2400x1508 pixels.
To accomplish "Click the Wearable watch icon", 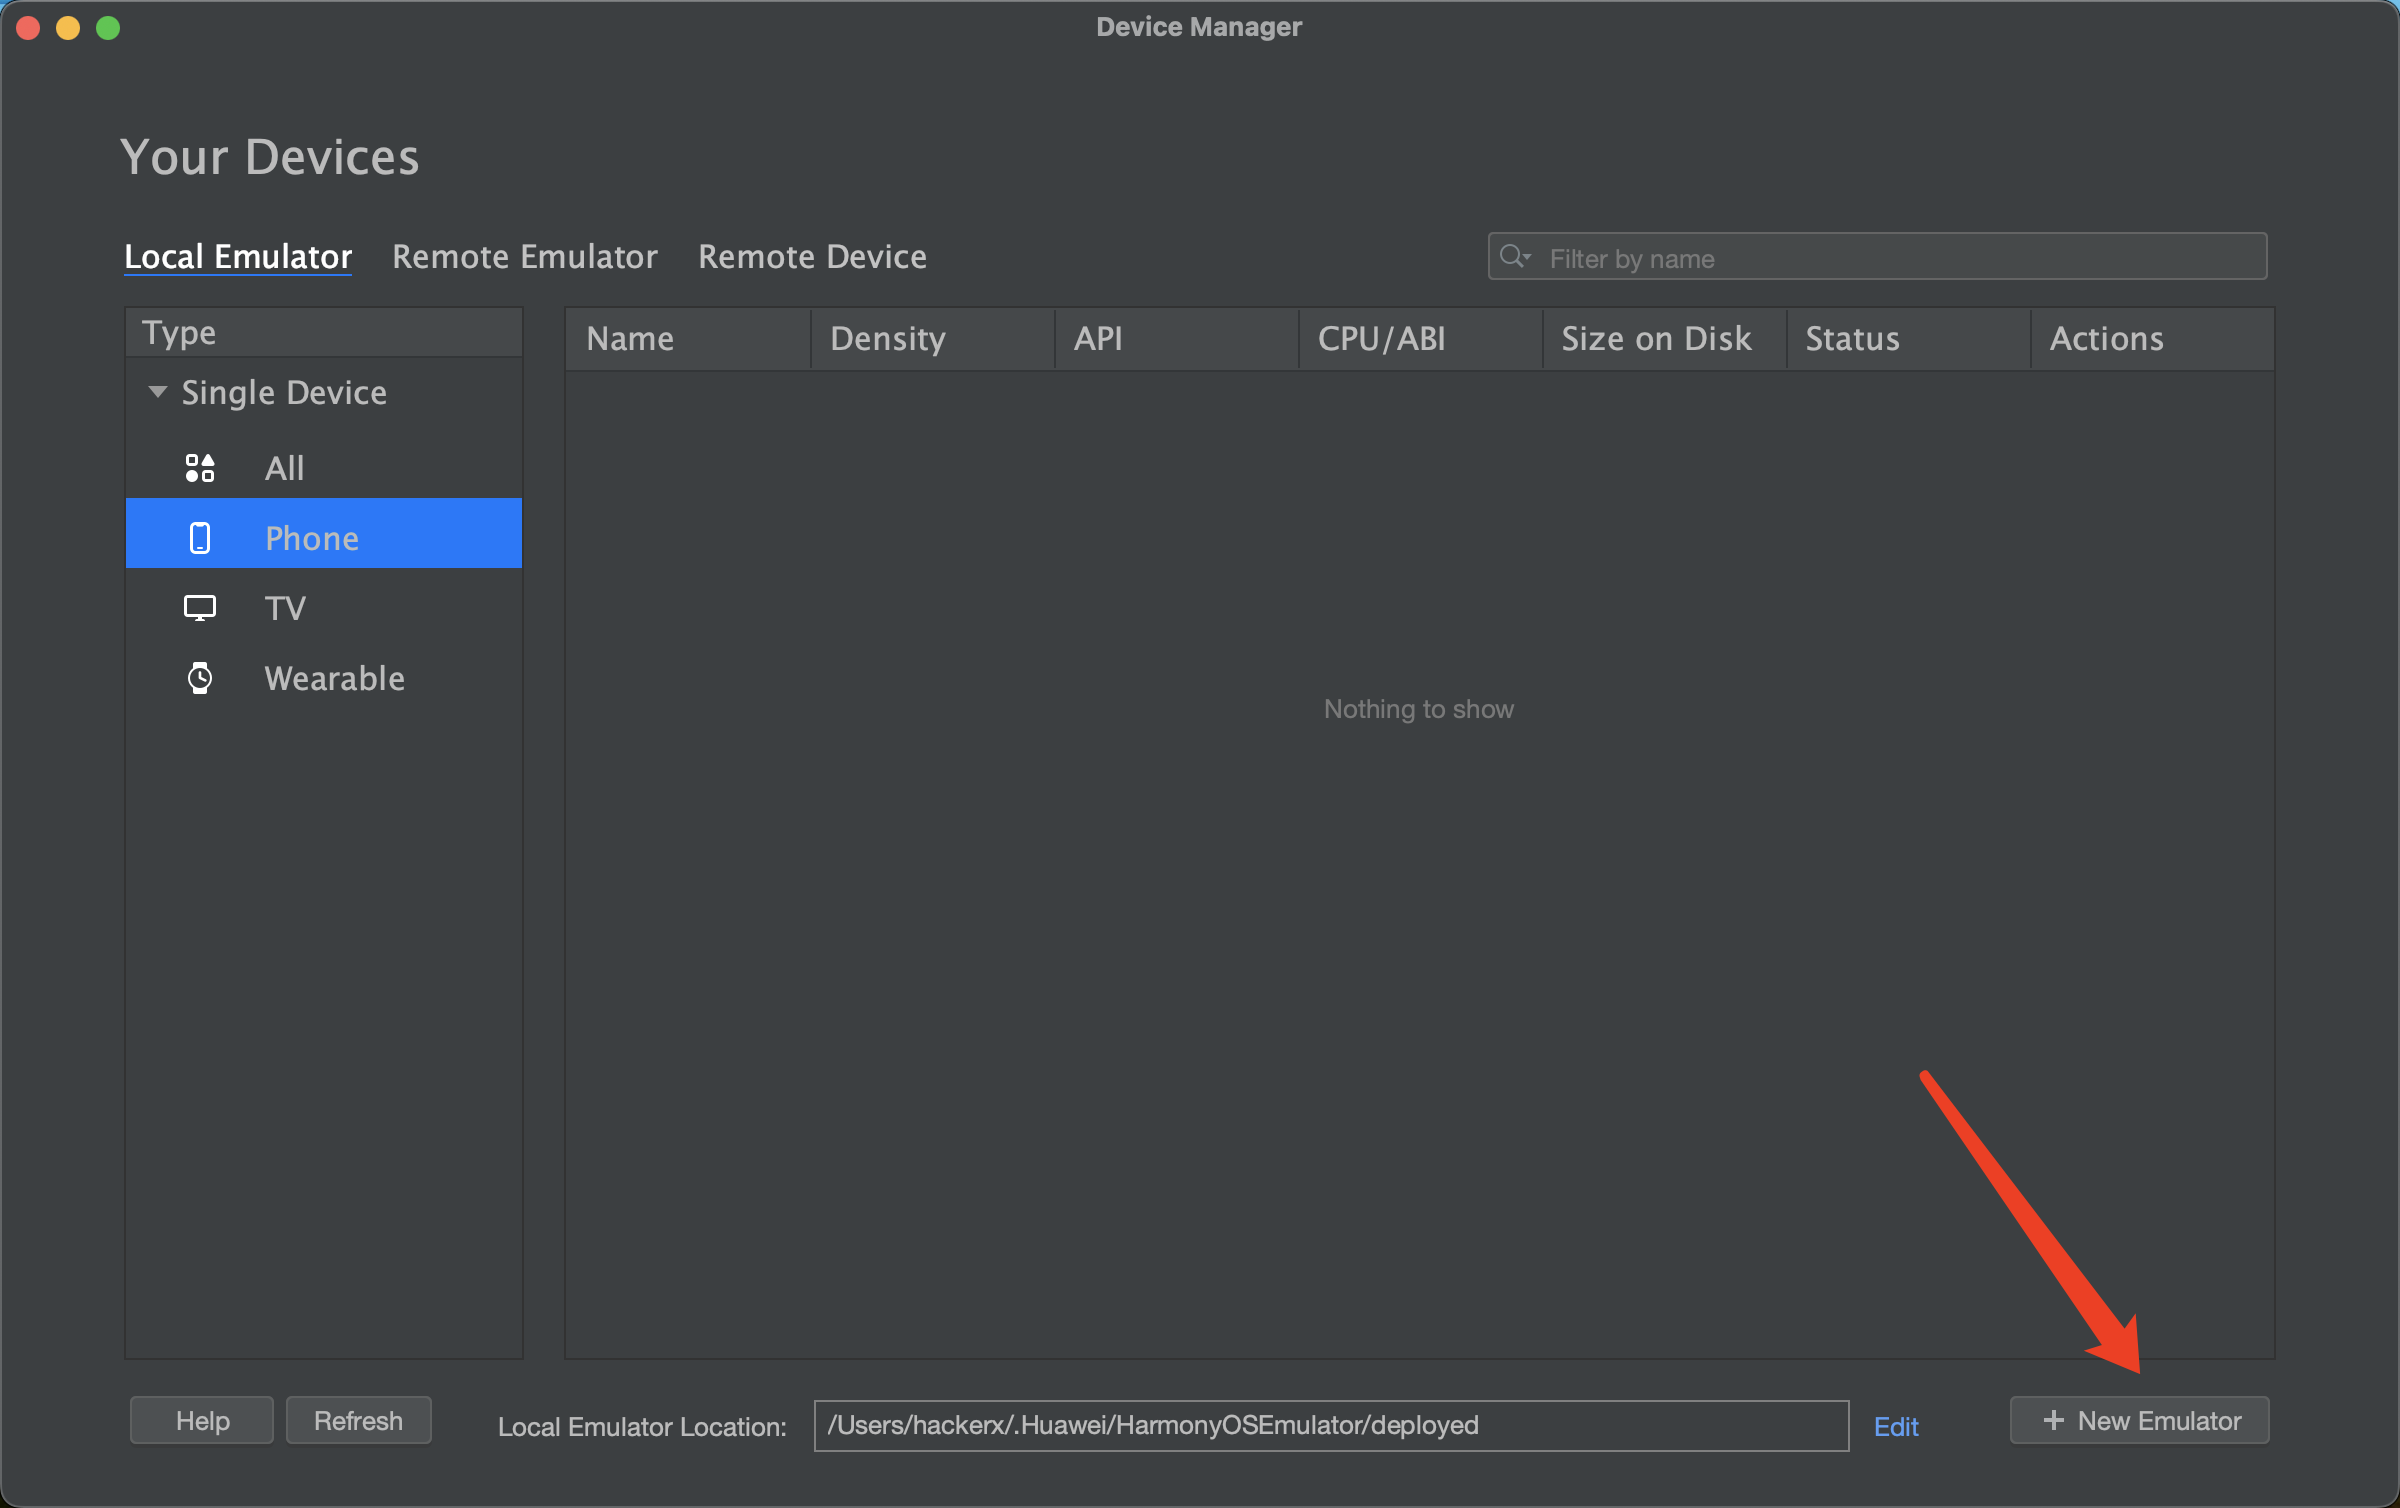I will tap(200, 678).
